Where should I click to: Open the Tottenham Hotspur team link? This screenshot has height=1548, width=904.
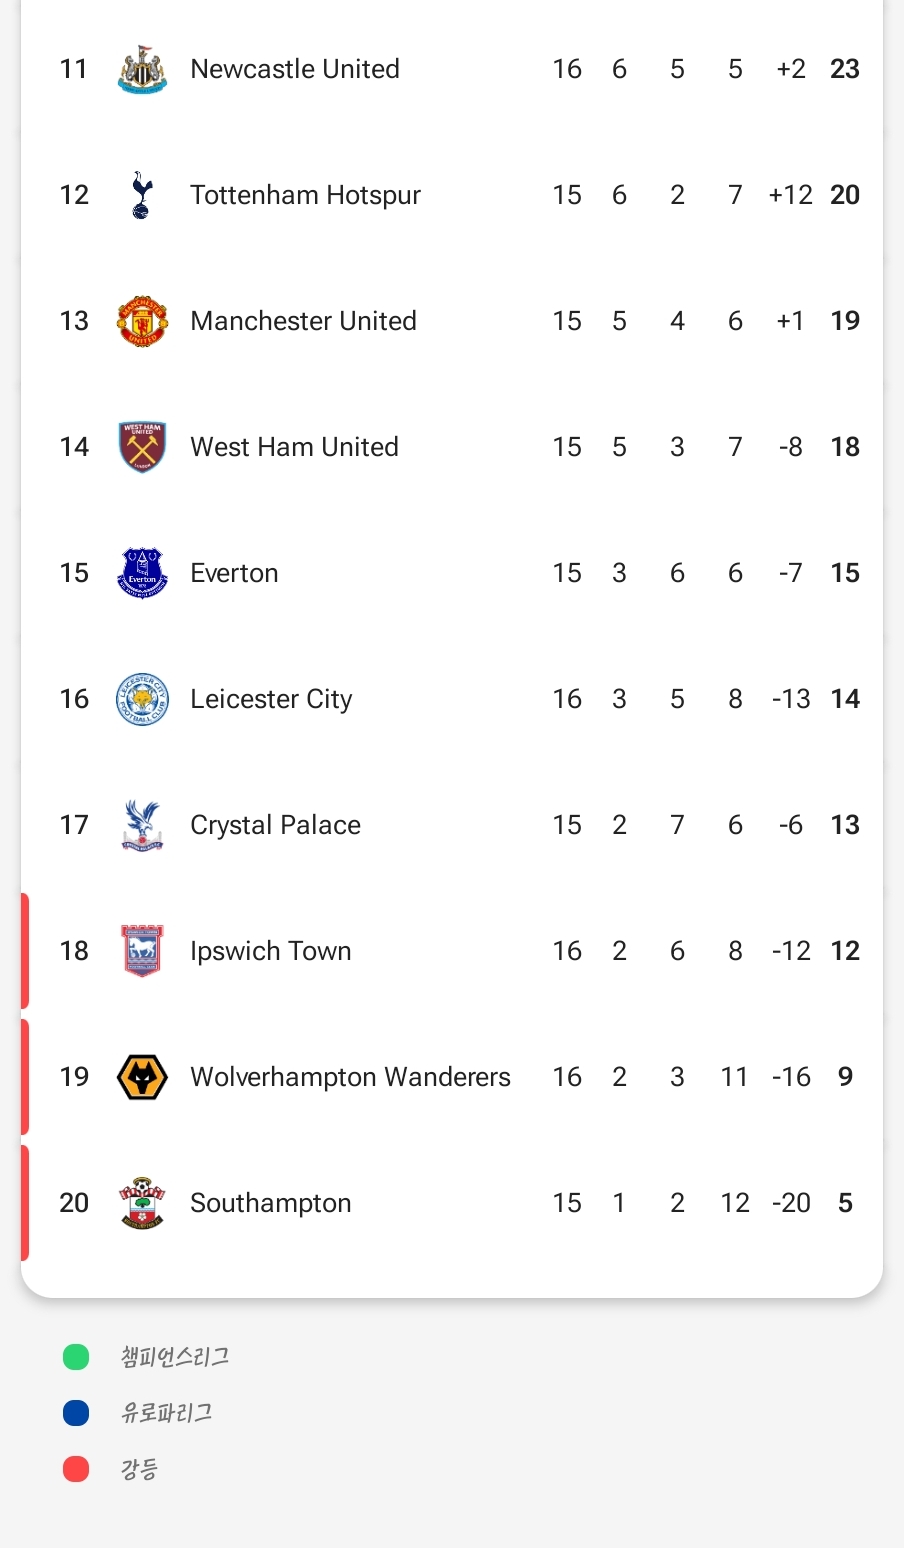click(x=305, y=195)
